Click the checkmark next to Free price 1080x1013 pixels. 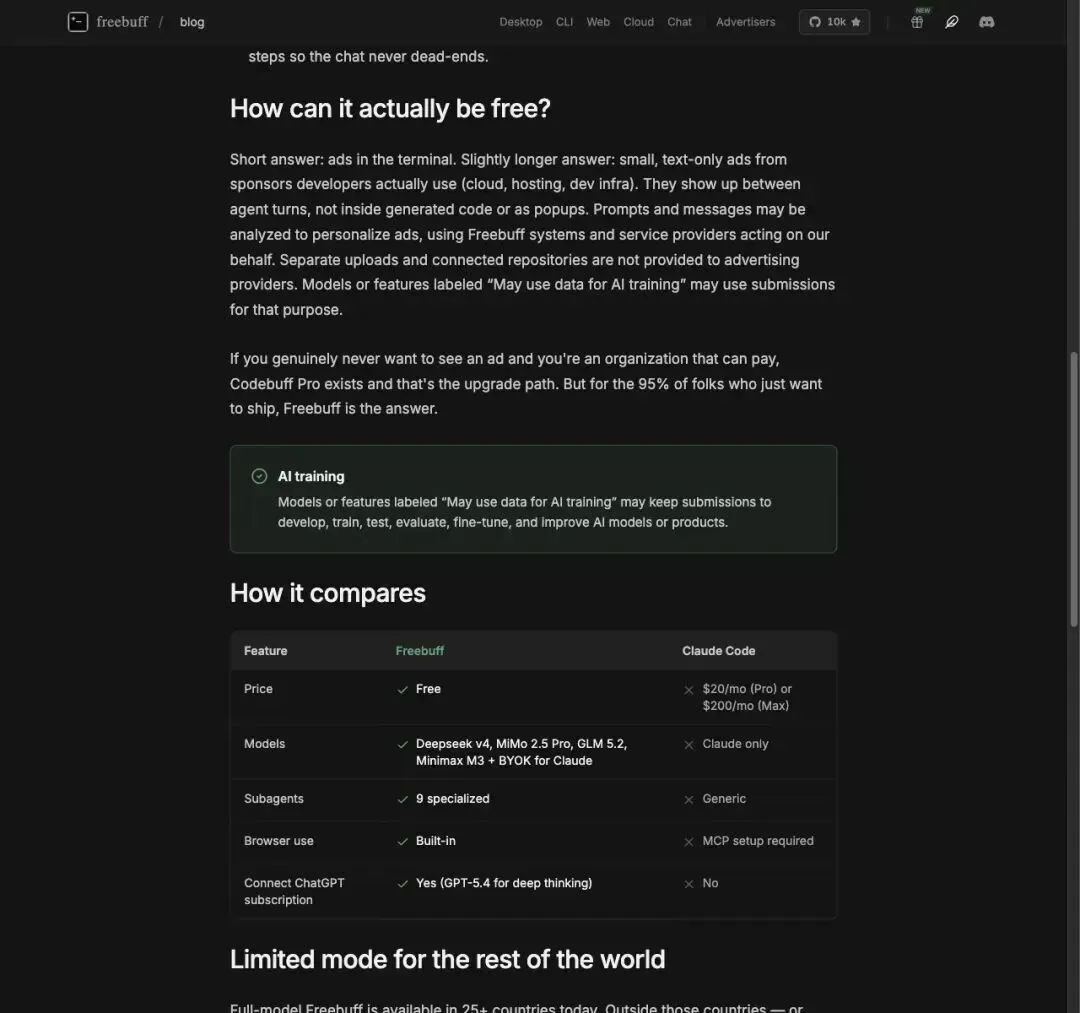point(403,689)
